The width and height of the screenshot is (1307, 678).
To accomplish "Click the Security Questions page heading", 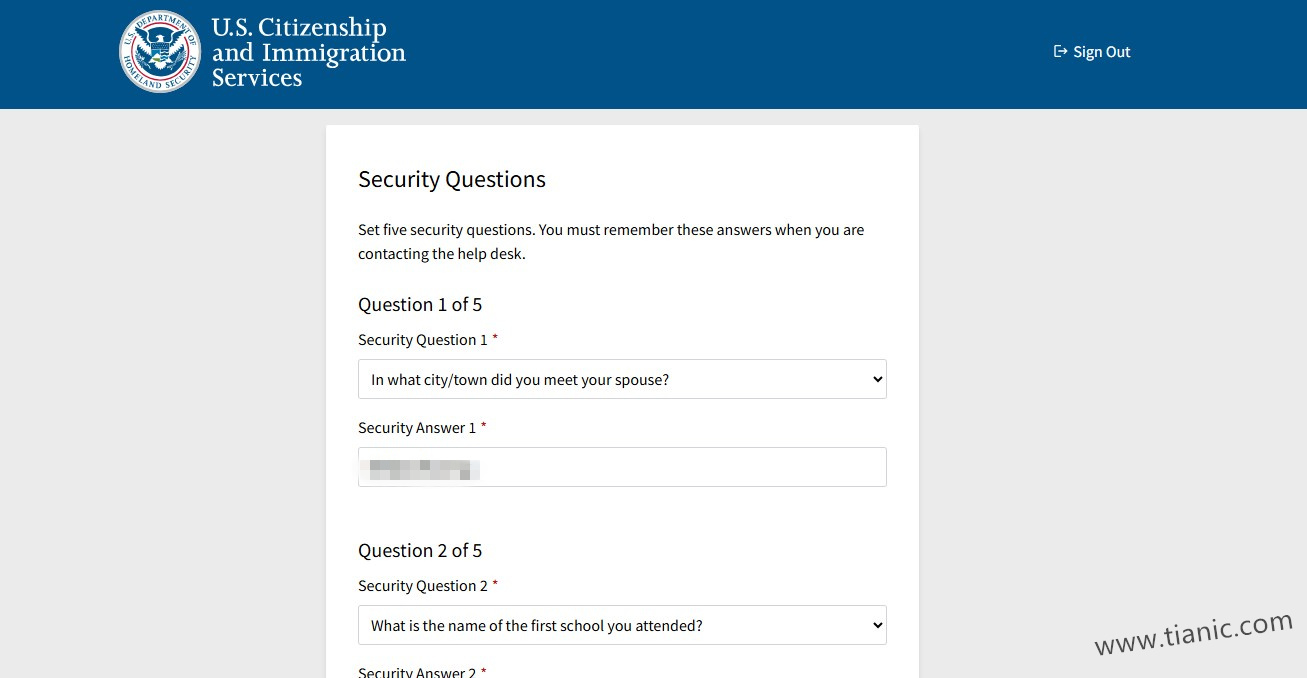I will [x=452, y=180].
